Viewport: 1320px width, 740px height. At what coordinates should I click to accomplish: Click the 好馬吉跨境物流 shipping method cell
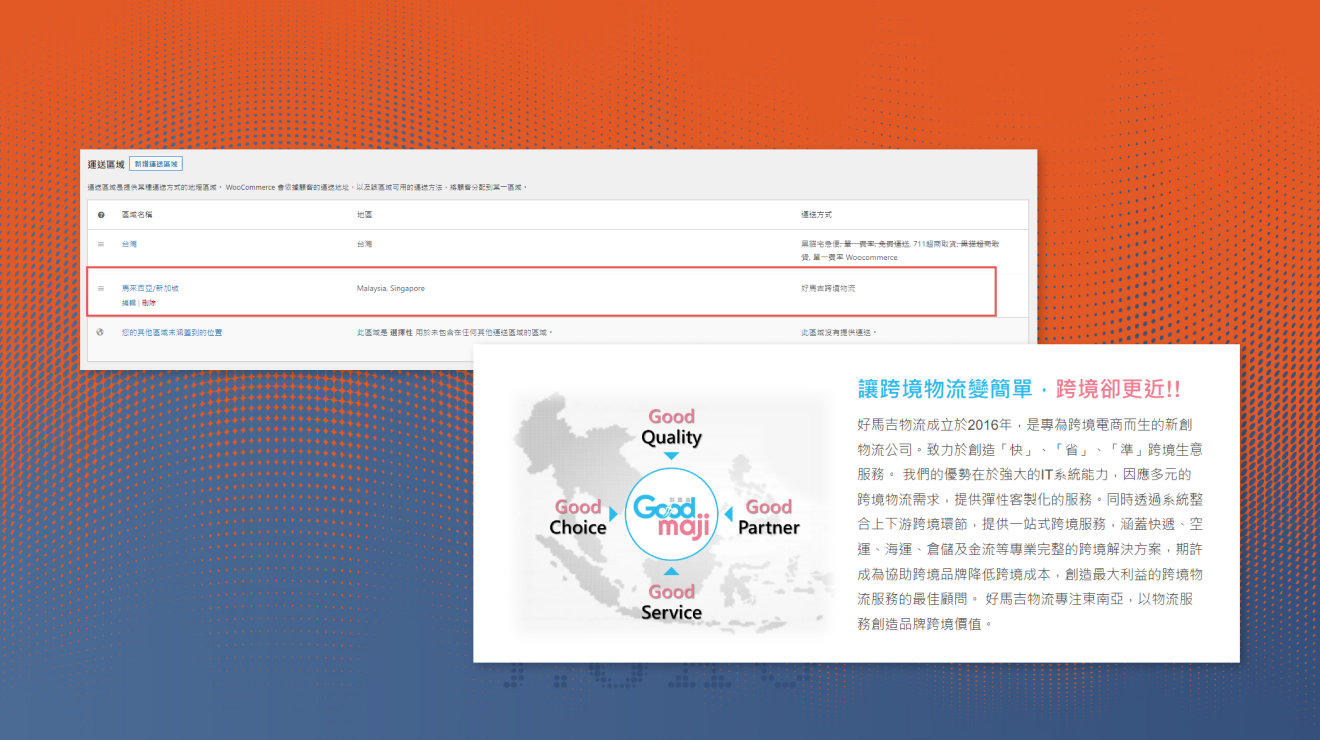coord(828,288)
